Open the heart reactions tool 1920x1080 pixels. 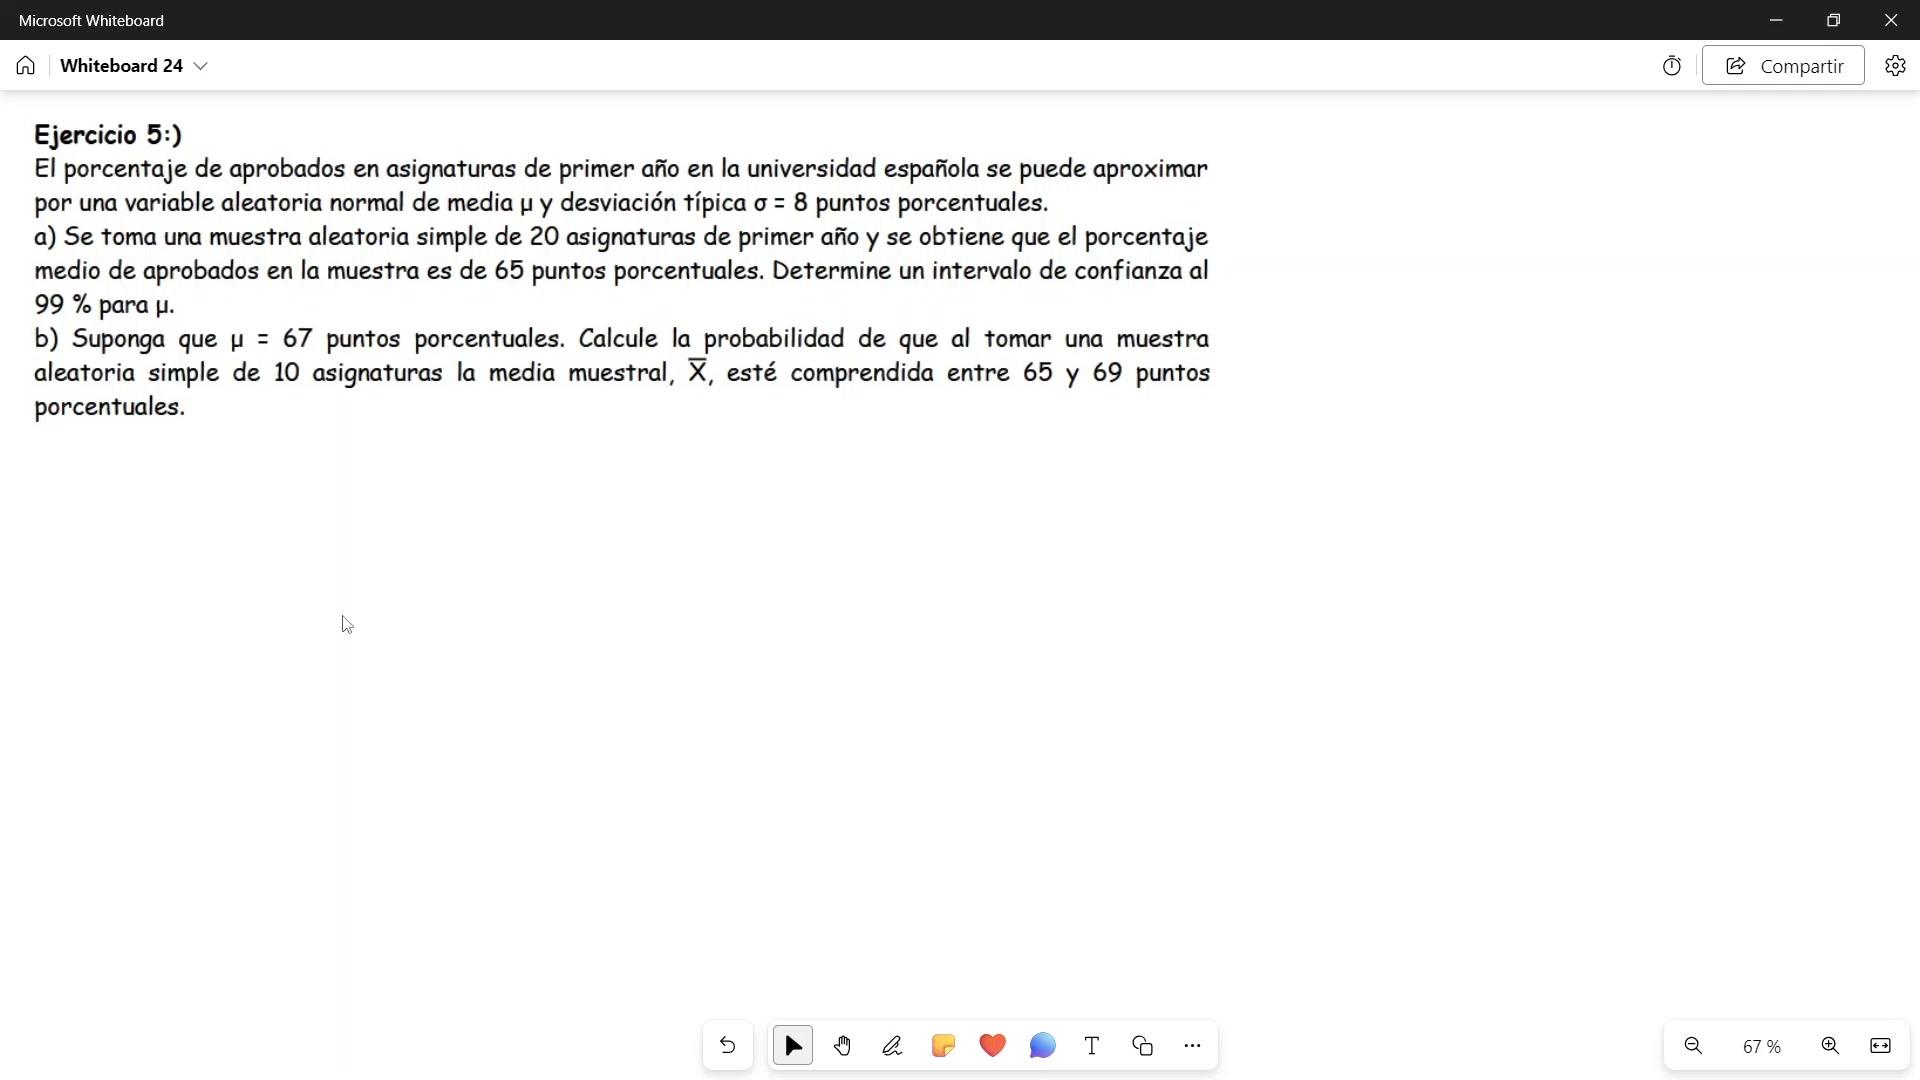(x=992, y=1046)
